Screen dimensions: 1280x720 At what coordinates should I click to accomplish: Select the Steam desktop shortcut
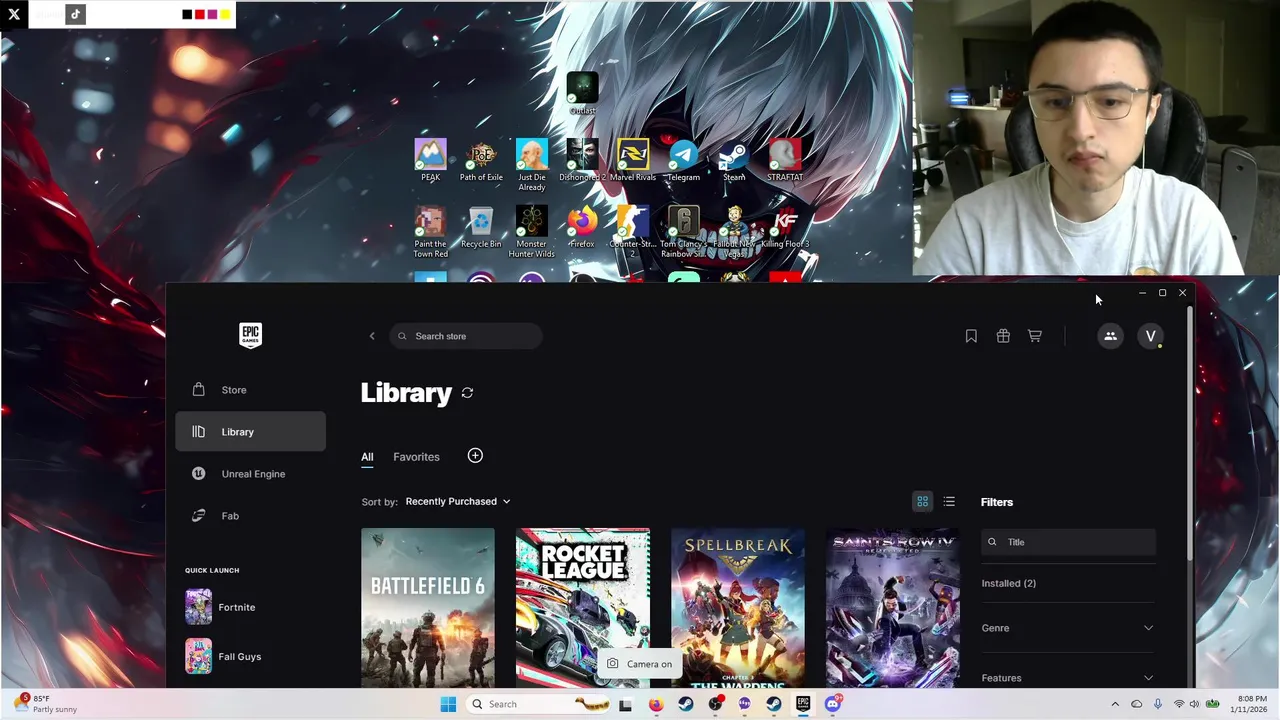pyautogui.click(x=734, y=160)
